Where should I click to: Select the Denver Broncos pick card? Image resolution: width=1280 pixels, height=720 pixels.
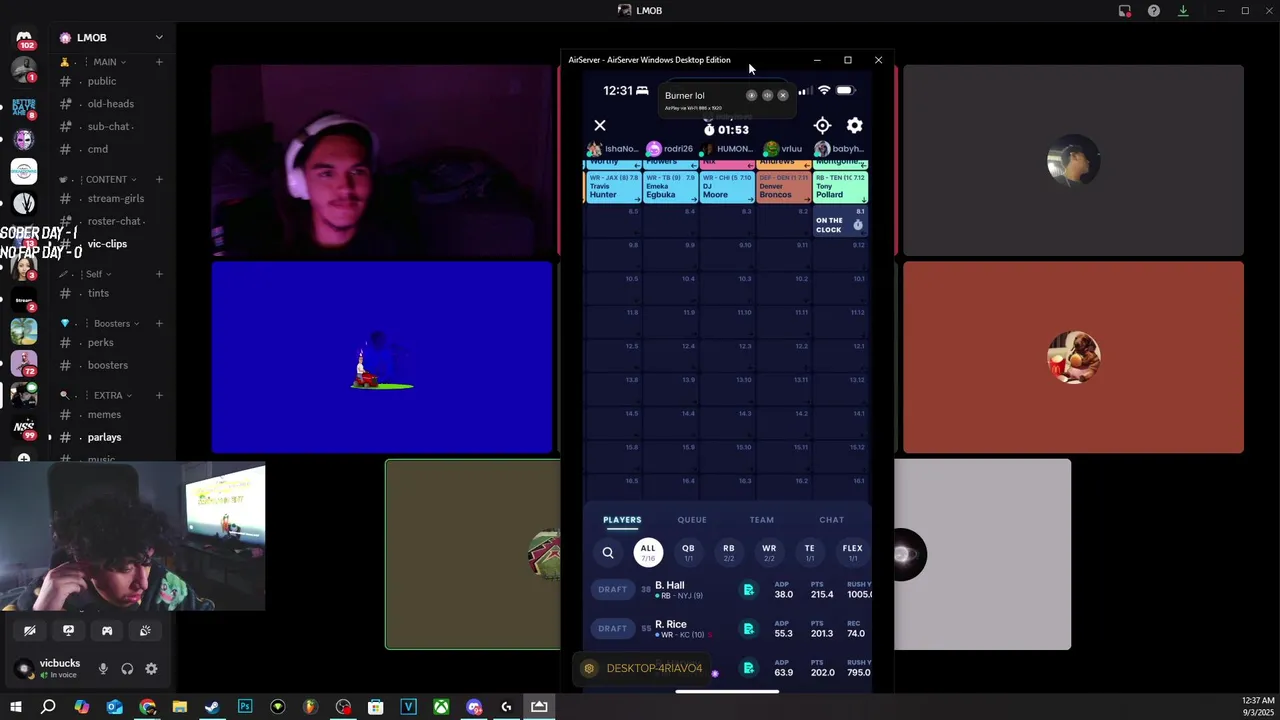783,186
